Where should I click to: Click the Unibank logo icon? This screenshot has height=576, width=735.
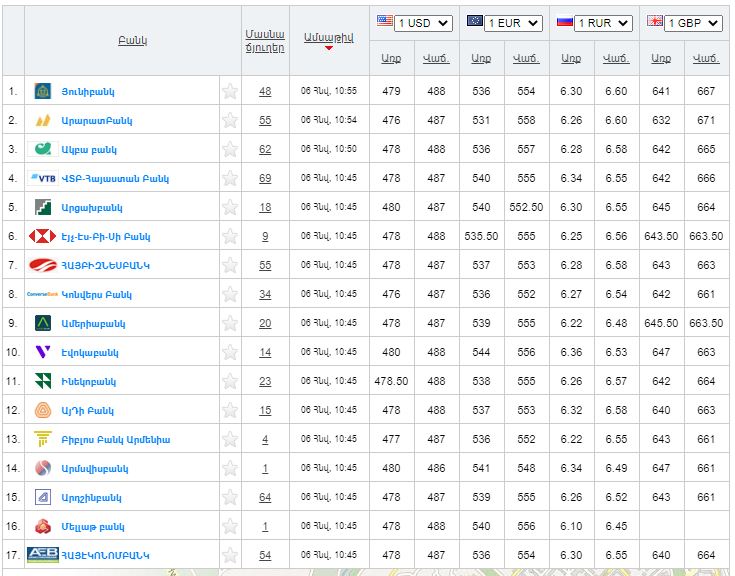click(x=43, y=91)
